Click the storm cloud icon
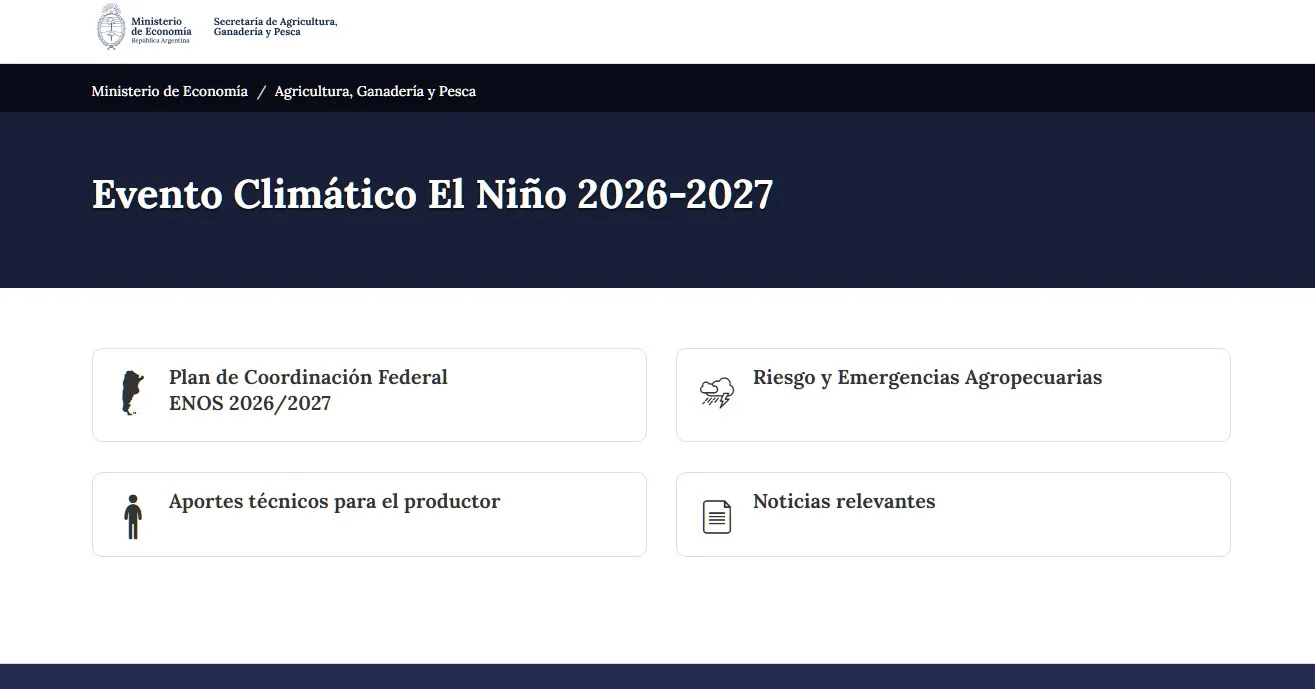 click(716, 392)
